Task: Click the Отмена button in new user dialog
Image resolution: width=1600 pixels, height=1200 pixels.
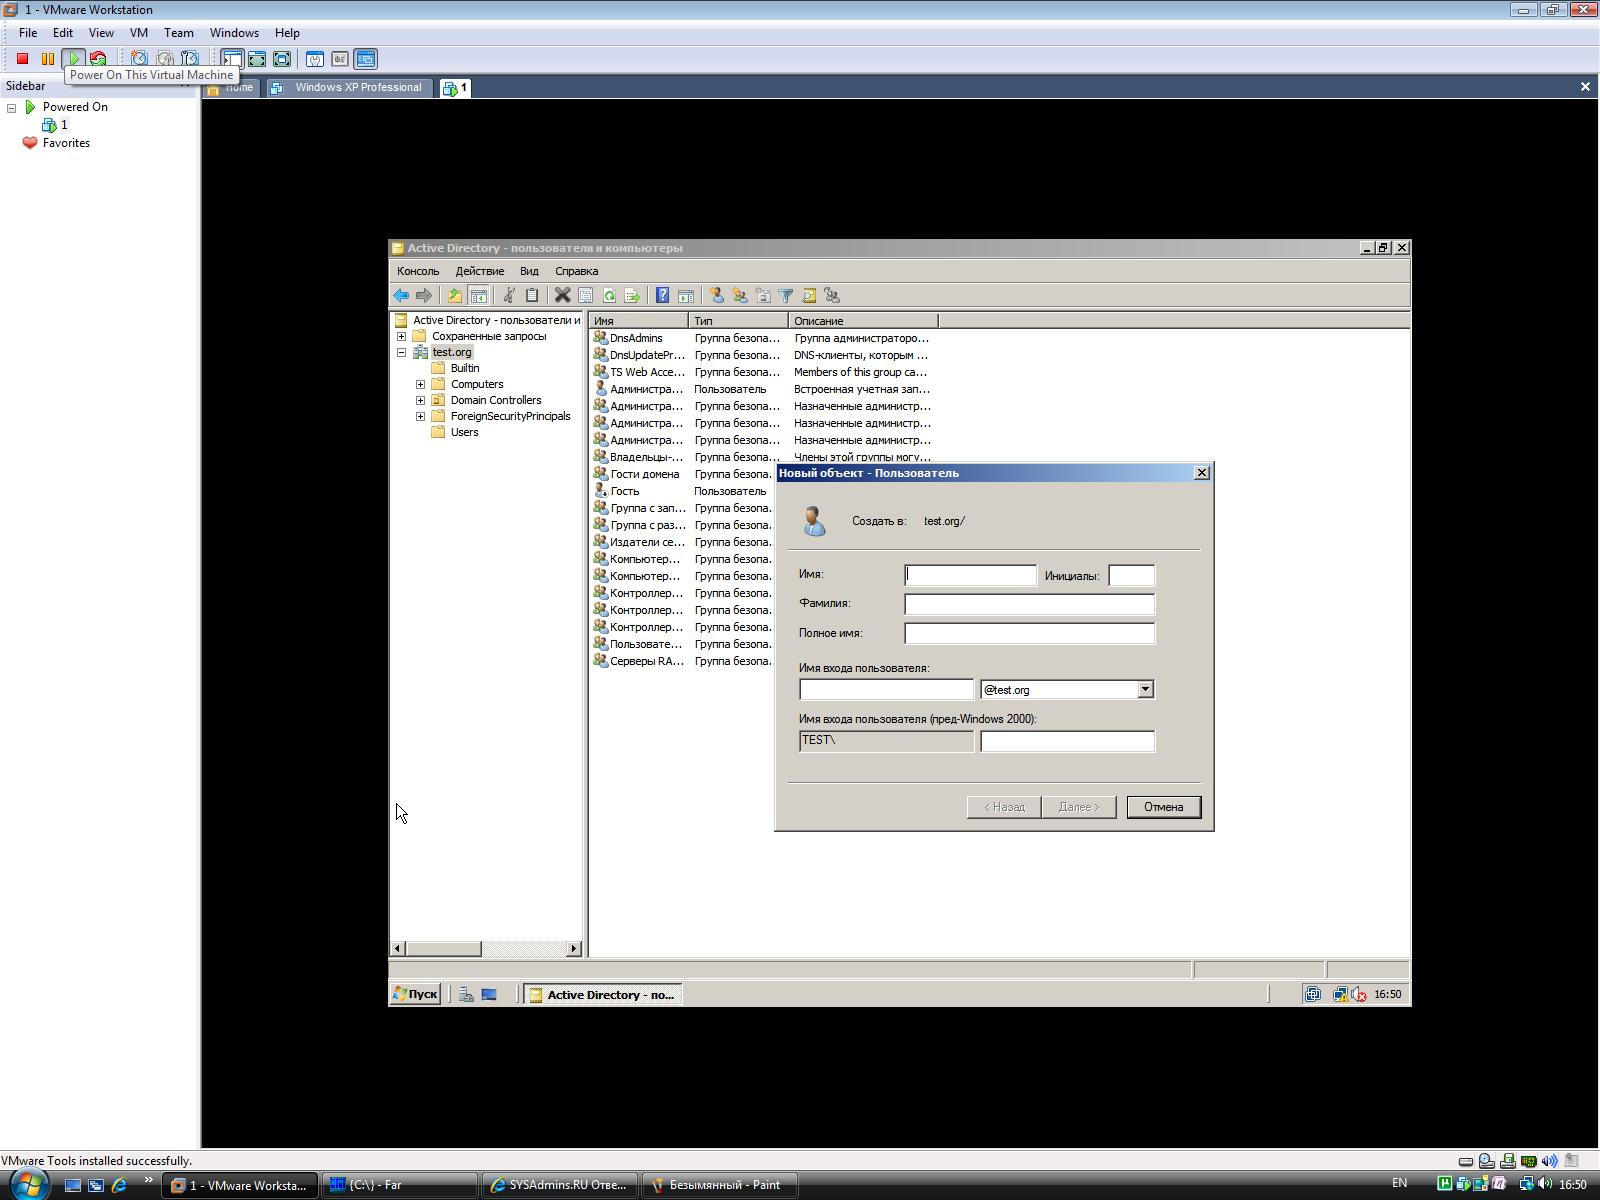Action: pos(1163,807)
